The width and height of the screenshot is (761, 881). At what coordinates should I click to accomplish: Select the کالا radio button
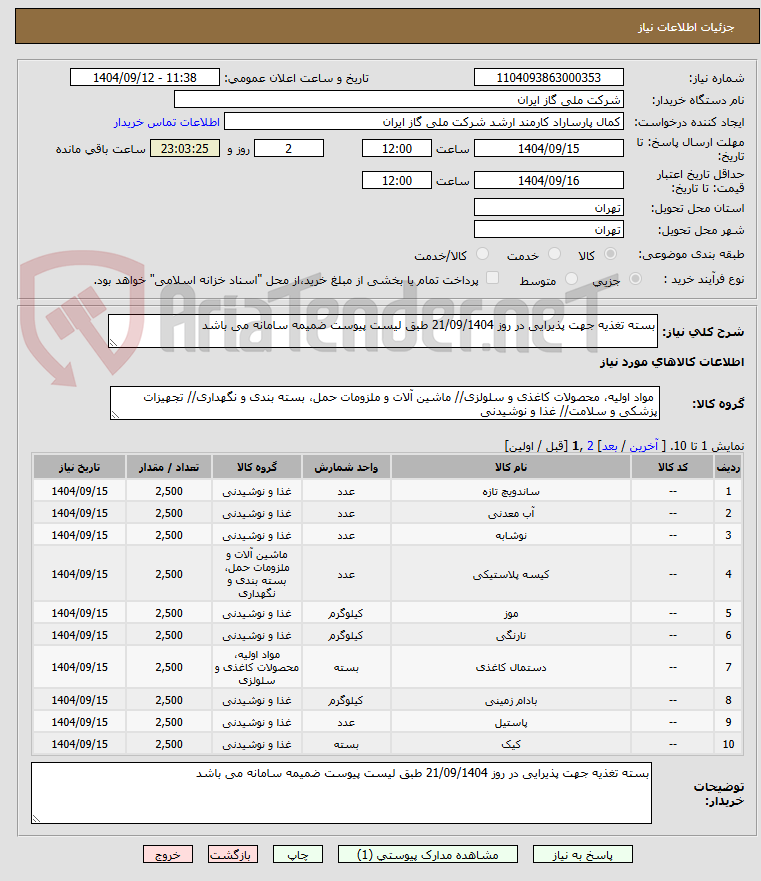pos(610,255)
